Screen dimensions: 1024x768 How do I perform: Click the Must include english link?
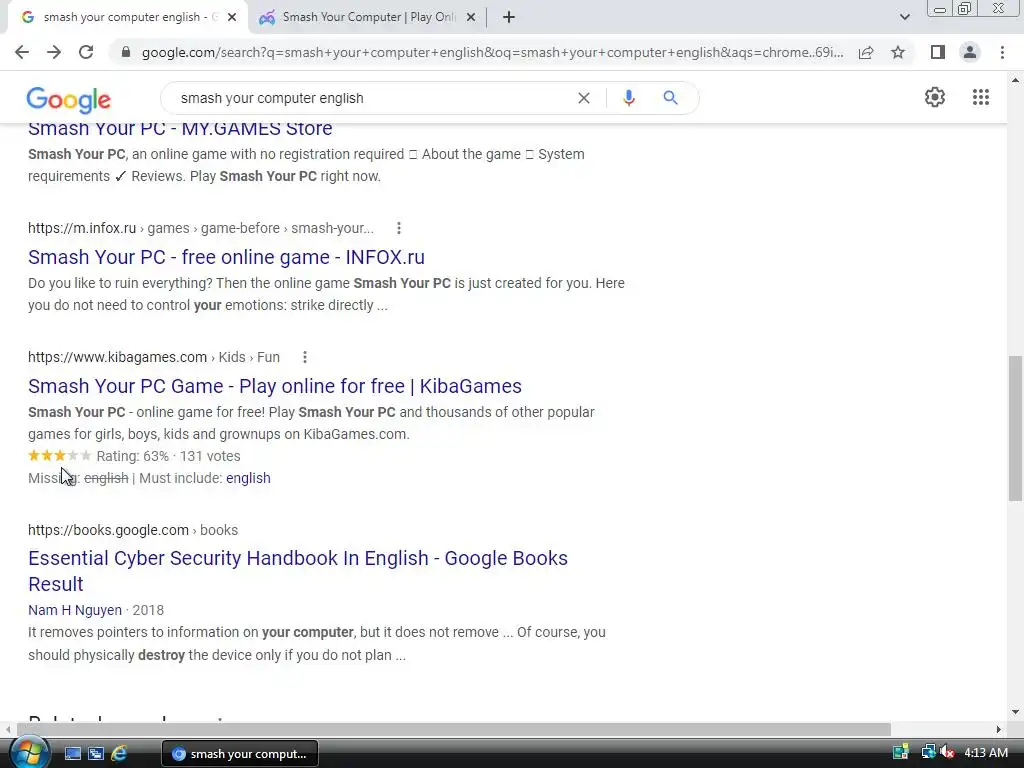pyautogui.click(x=248, y=478)
